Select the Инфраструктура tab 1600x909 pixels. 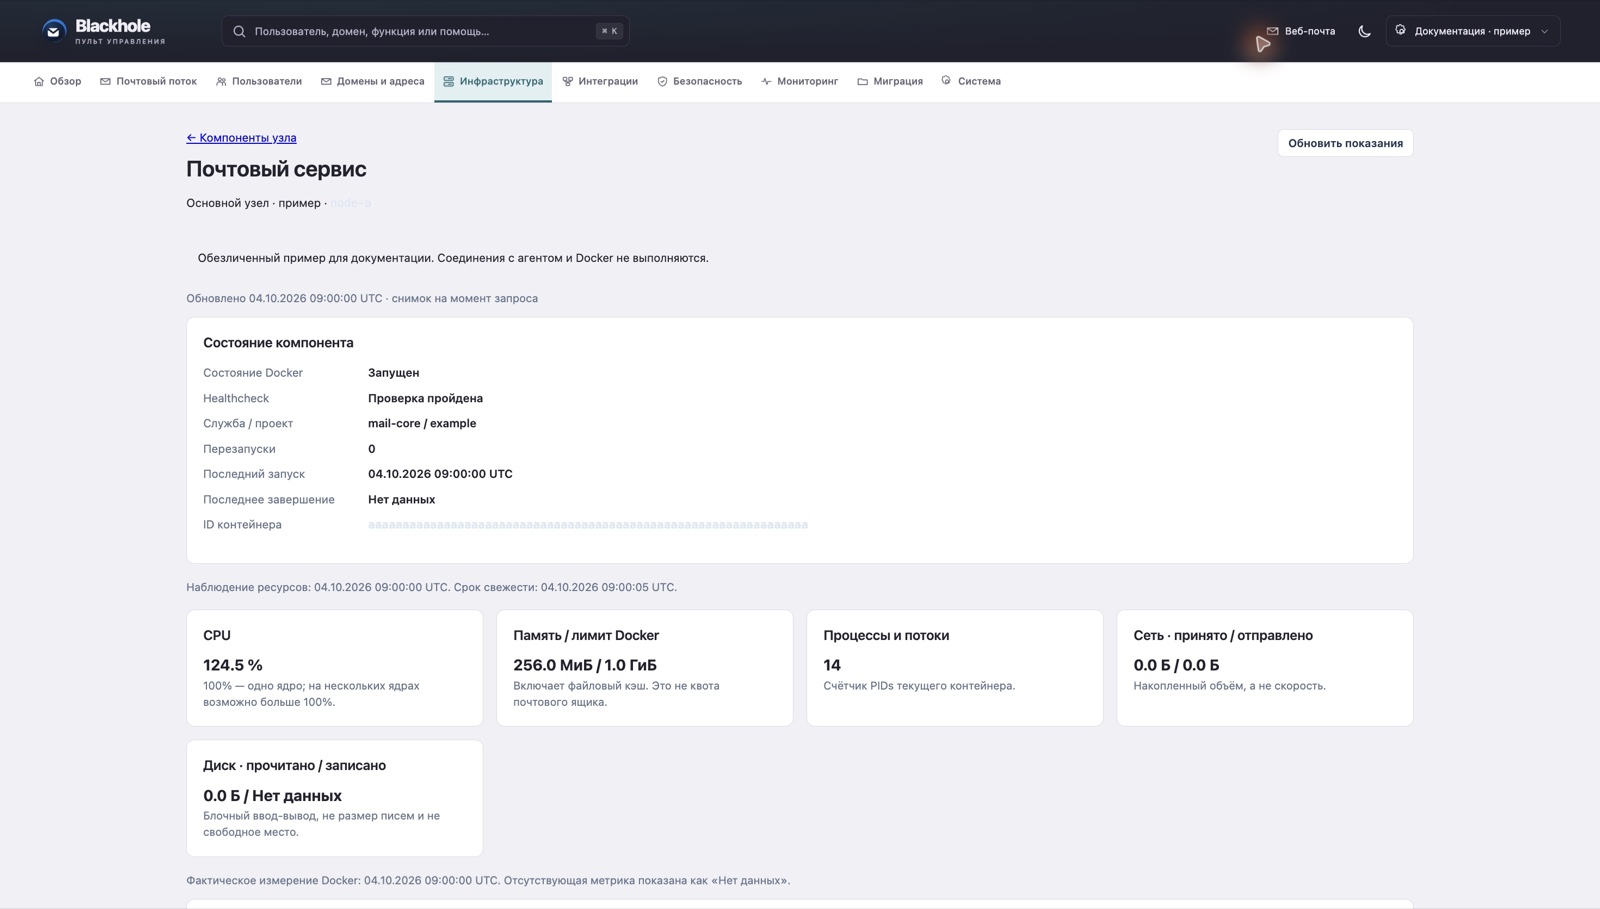[x=493, y=81]
